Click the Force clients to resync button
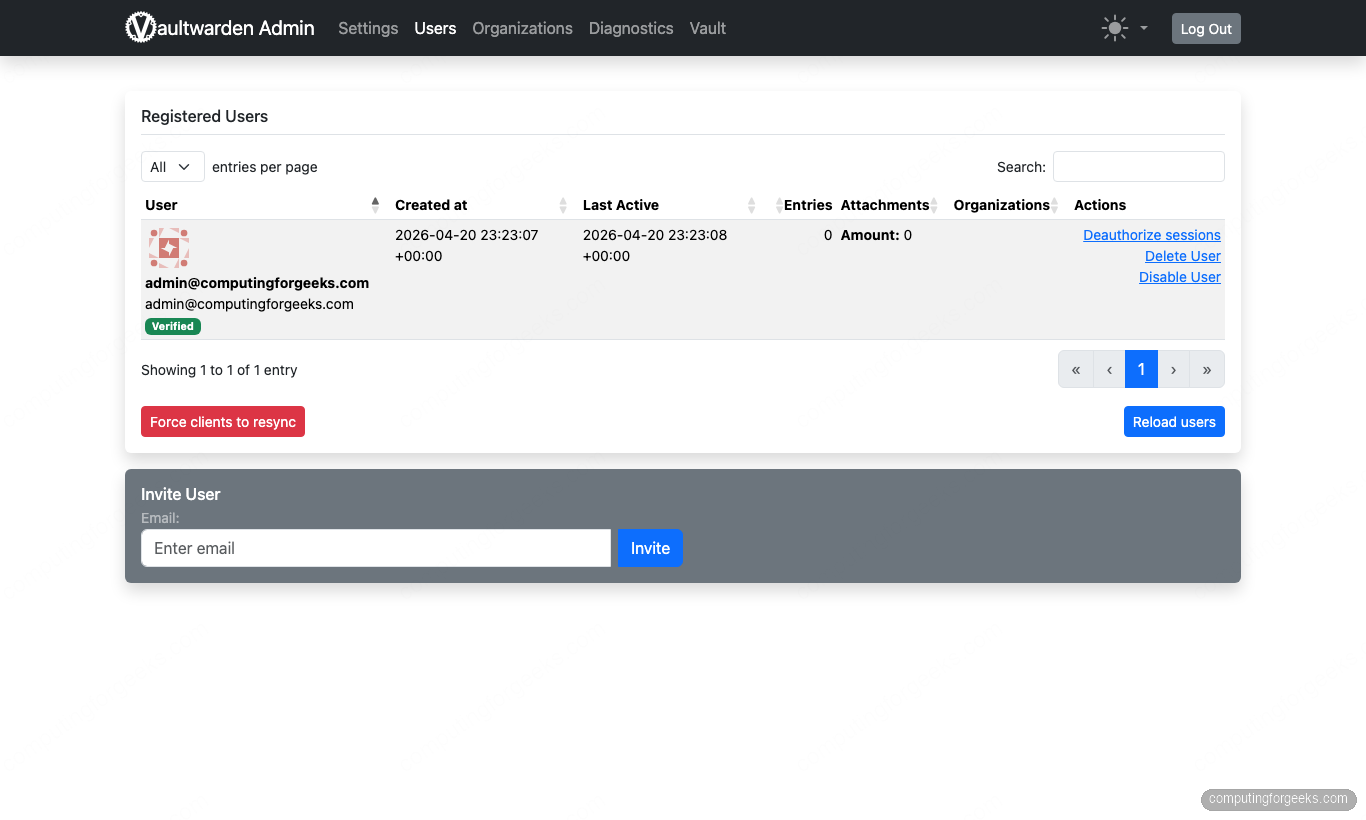This screenshot has height=820, width=1366. tap(222, 421)
